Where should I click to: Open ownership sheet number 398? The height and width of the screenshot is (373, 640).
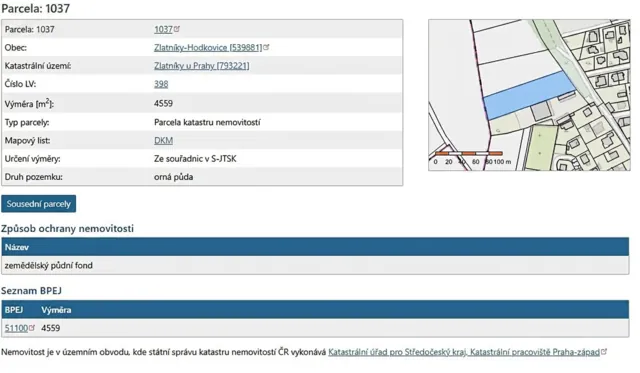point(161,84)
